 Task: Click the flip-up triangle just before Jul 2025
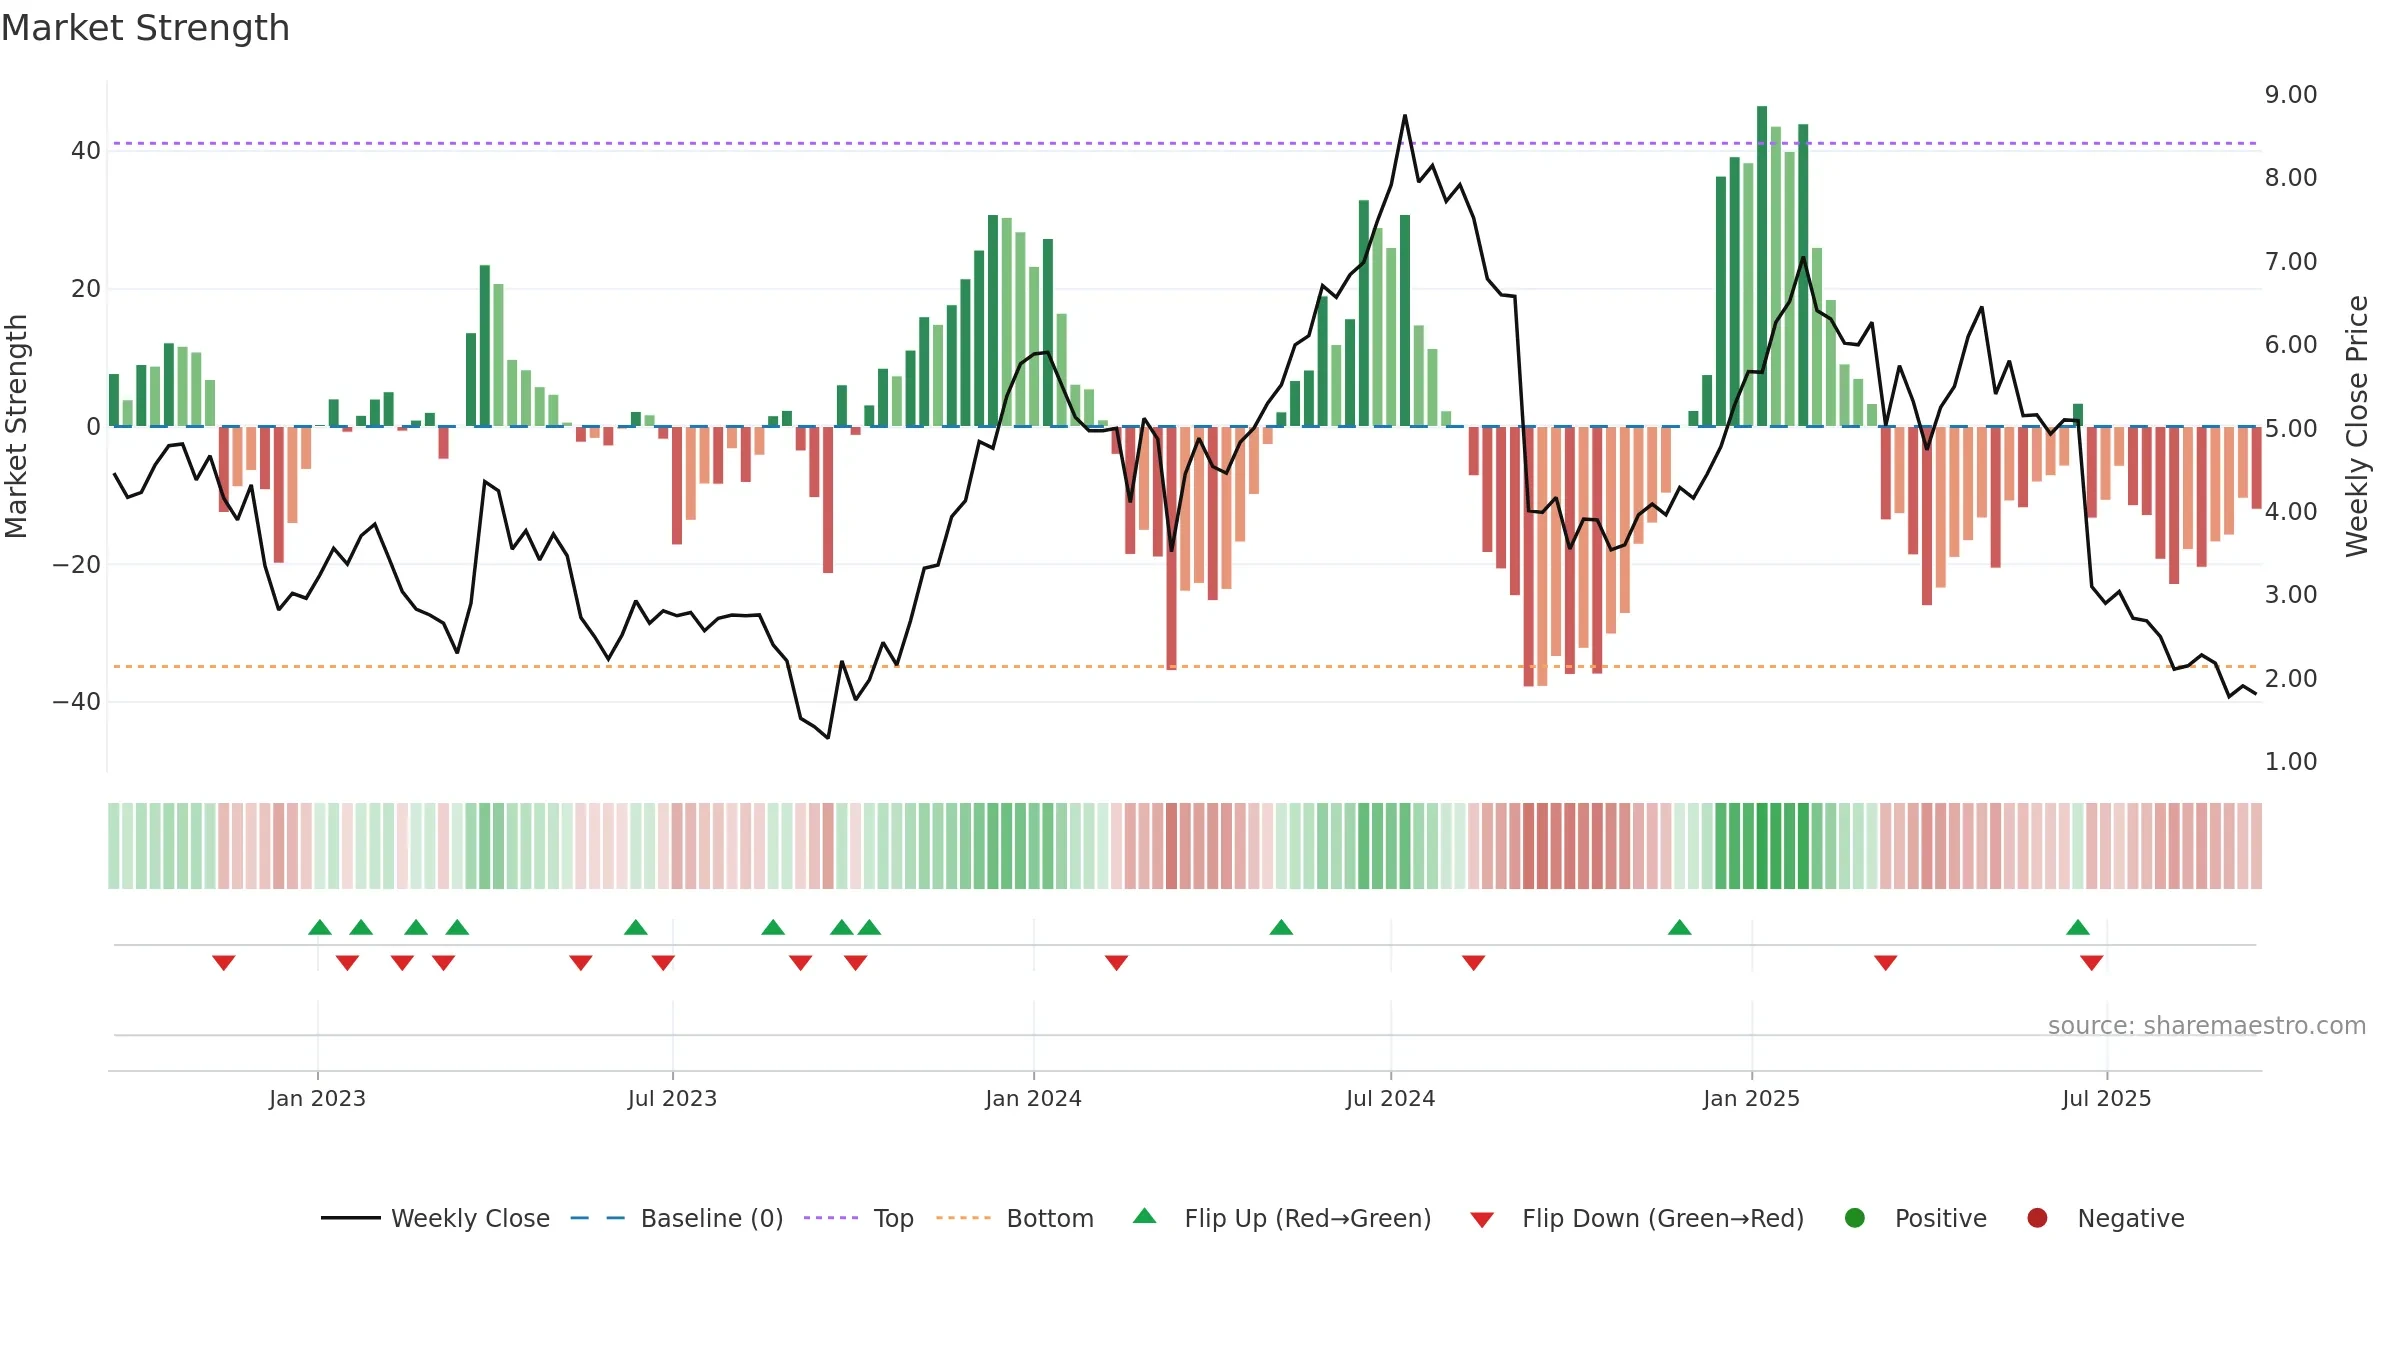(x=2078, y=927)
